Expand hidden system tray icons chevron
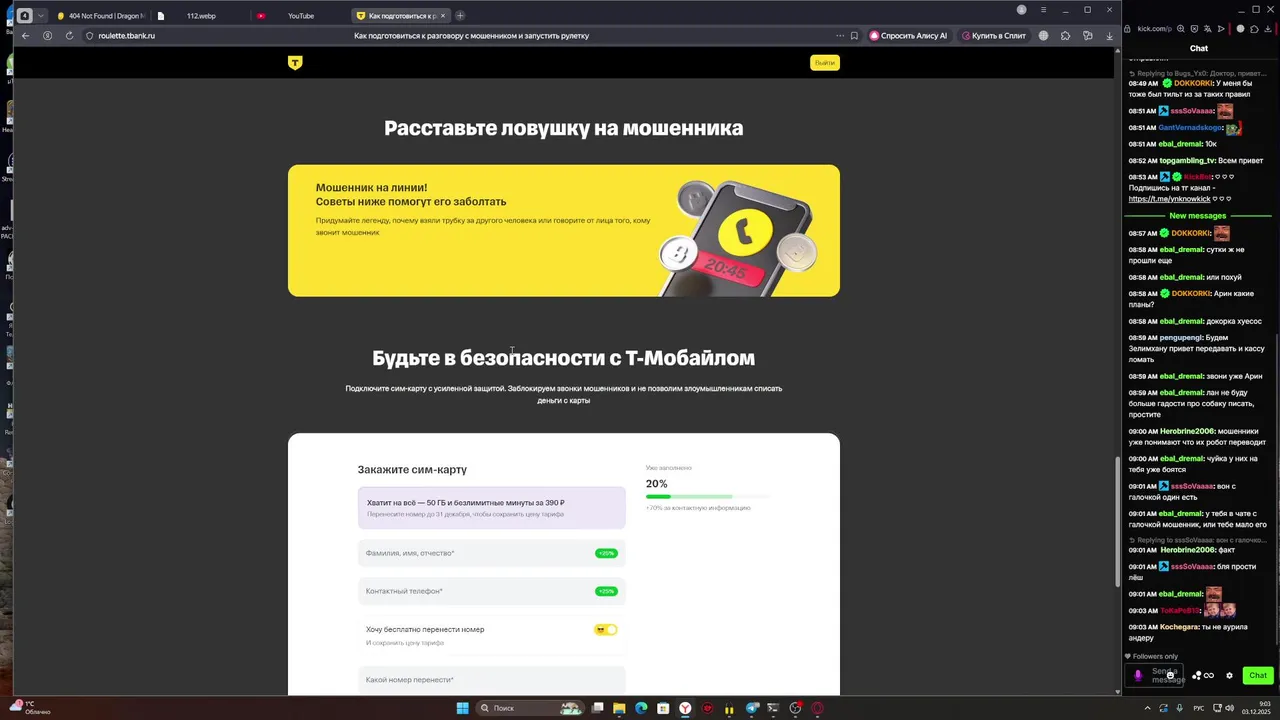Screen dimensions: 1280x720 click(x=1147, y=708)
